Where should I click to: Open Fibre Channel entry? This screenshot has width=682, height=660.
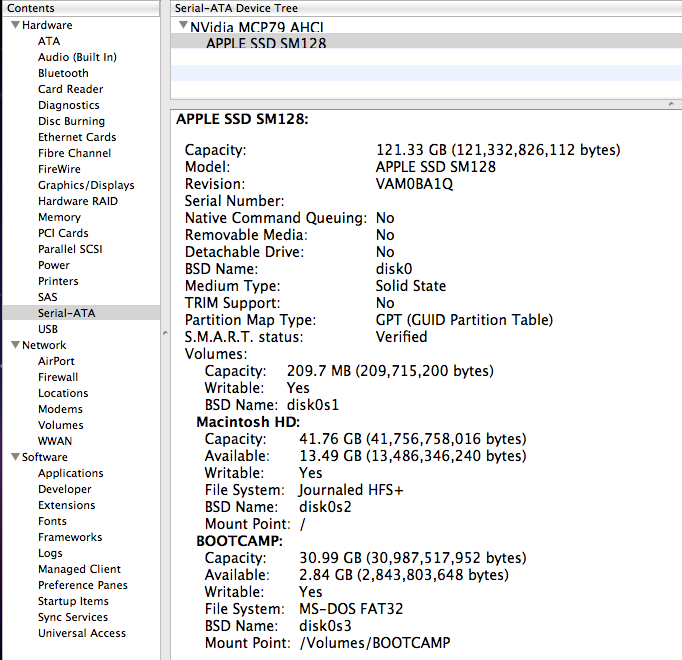(74, 153)
